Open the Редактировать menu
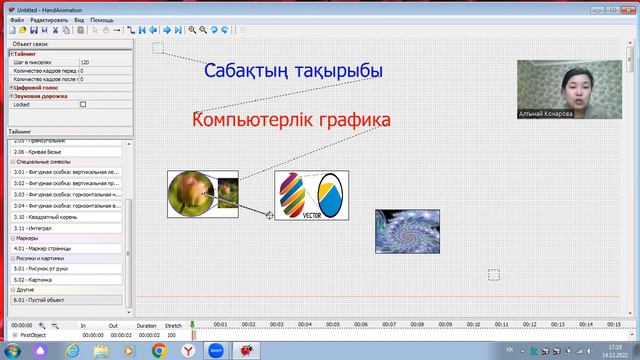Image resolution: width=640 pixels, height=360 pixels. (x=49, y=20)
